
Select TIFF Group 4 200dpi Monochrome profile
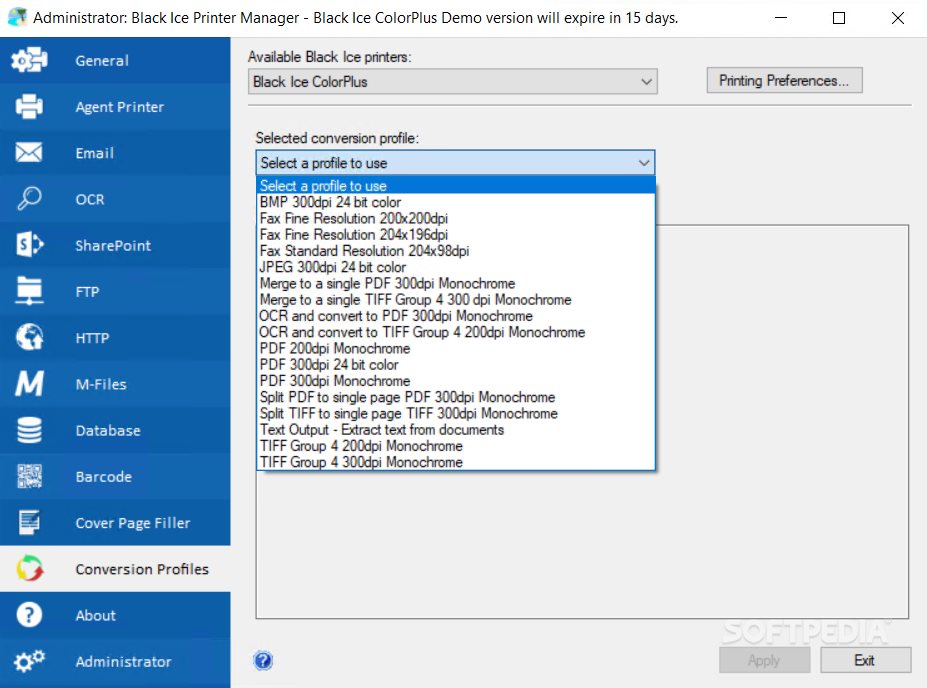[456, 446]
